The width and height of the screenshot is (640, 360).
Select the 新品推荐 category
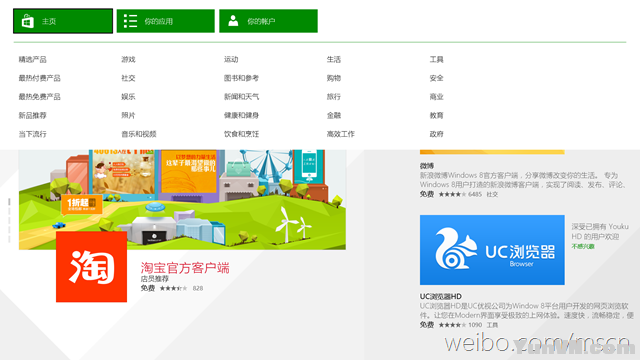click(32, 116)
